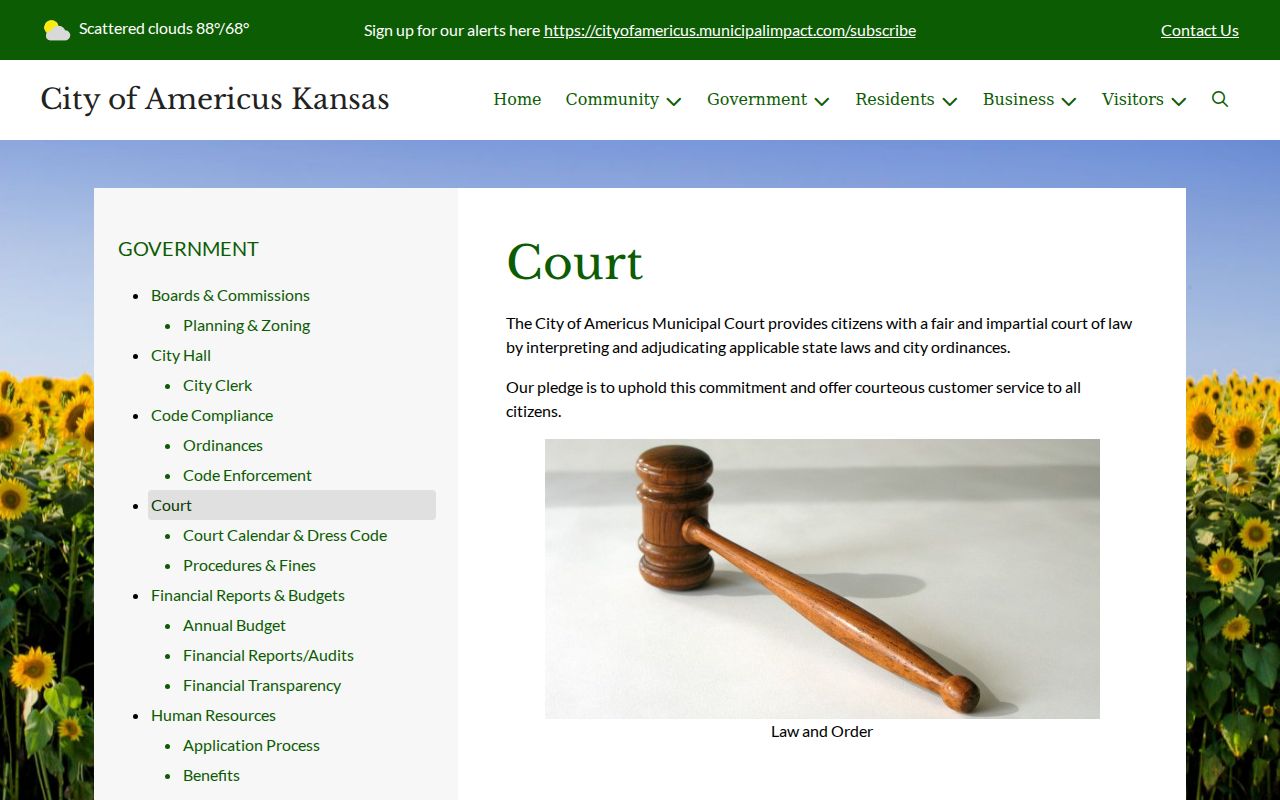Open the alerts subscribe URL link
Screen dimensions: 1280x800
730,30
